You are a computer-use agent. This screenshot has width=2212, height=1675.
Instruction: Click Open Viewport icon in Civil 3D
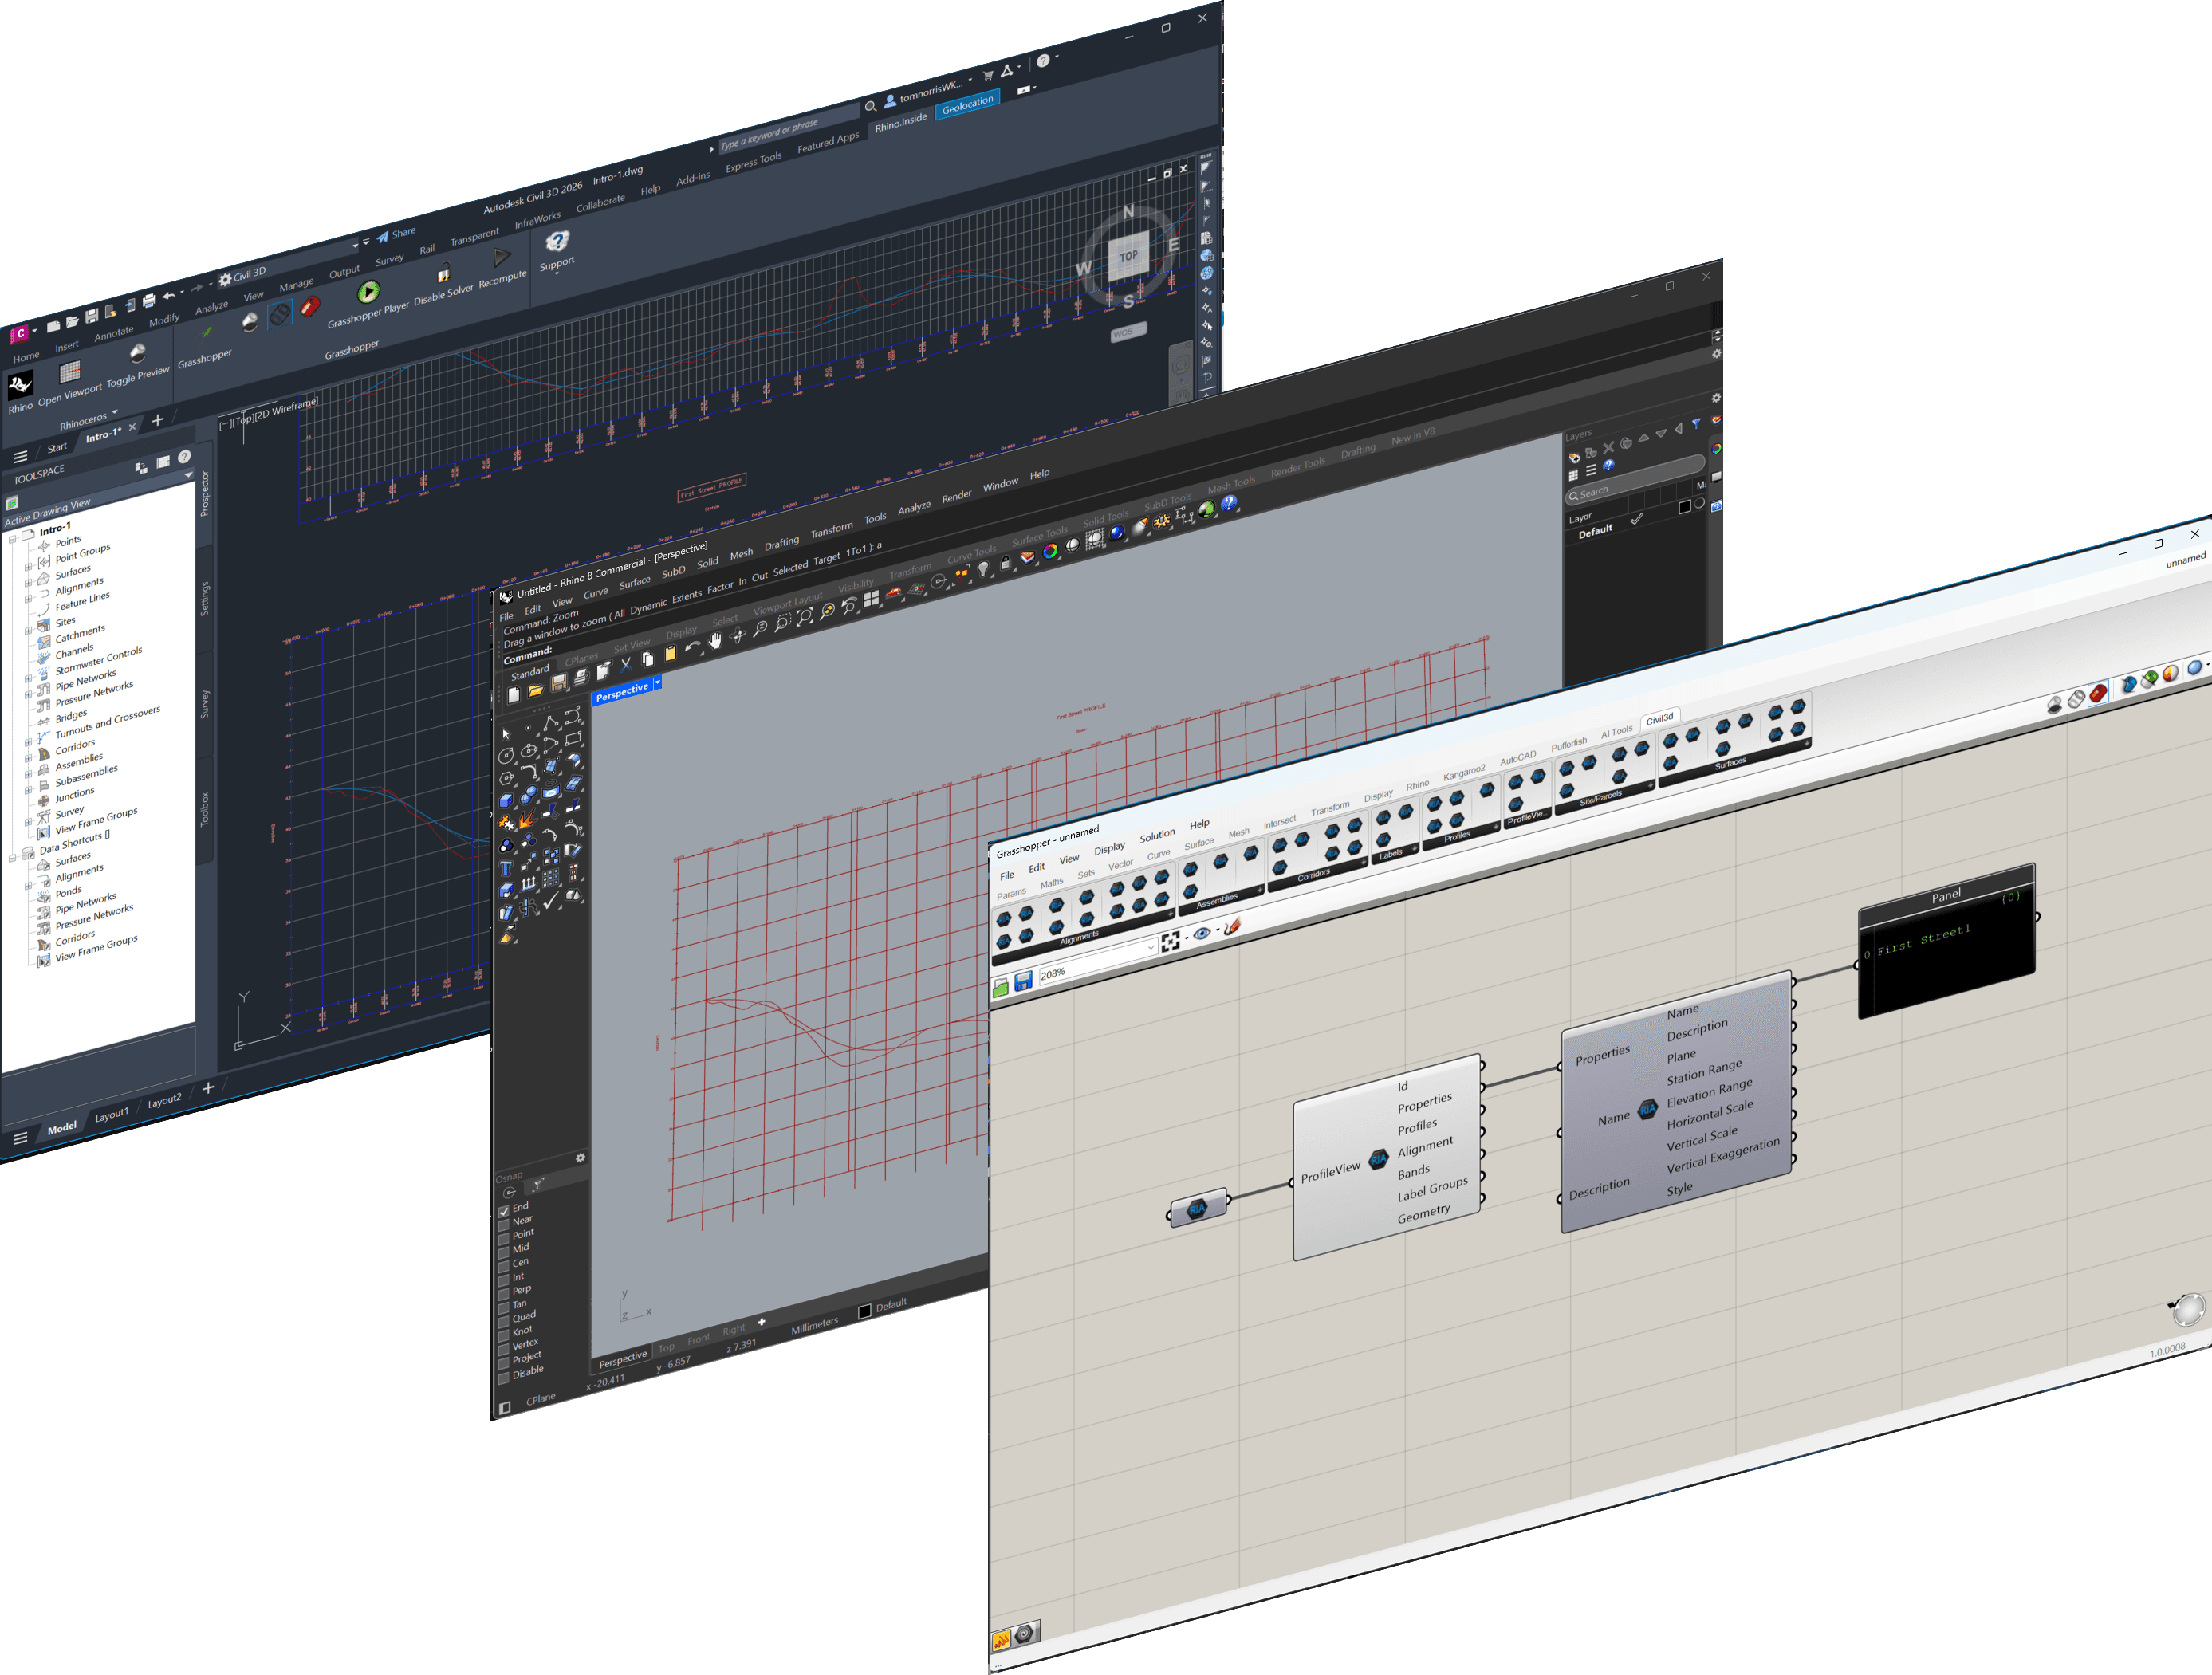pyautogui.click(x=69, y=373)
